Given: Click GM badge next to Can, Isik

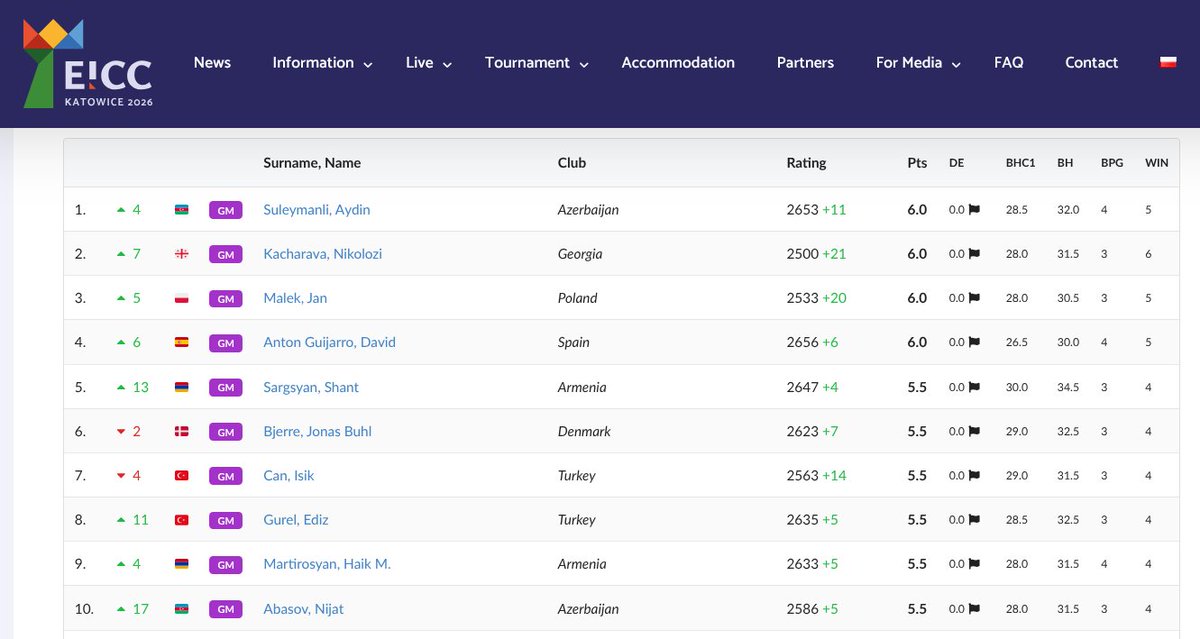Looking at the screenshot, I should pos(226,476).
